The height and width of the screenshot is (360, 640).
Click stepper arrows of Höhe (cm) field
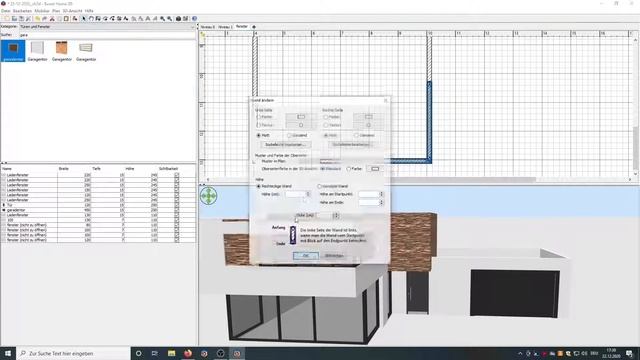click(x=308, y=194)
